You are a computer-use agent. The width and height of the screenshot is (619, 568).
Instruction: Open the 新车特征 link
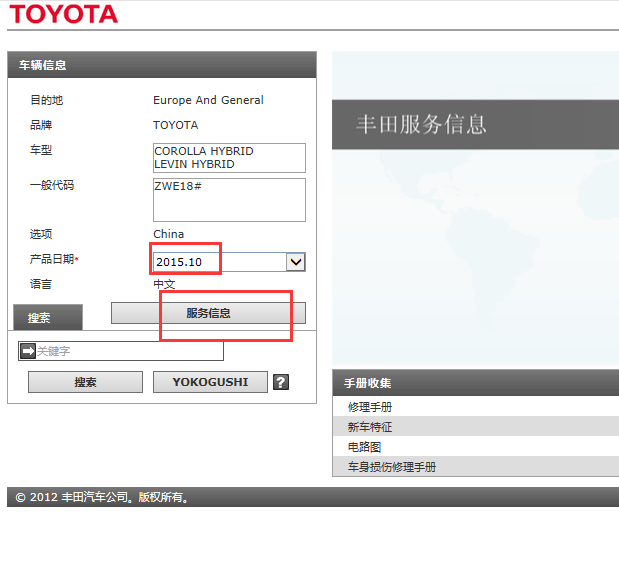(x=370, y=427)
